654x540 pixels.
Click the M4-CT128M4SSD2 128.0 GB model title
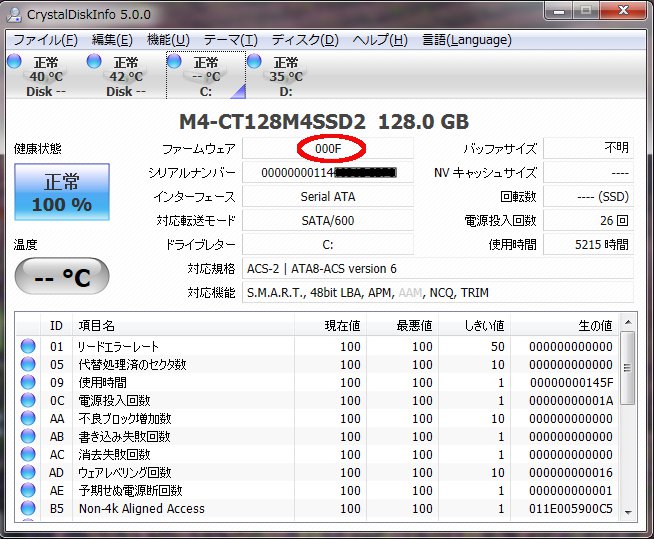click(x=324, y=122)
